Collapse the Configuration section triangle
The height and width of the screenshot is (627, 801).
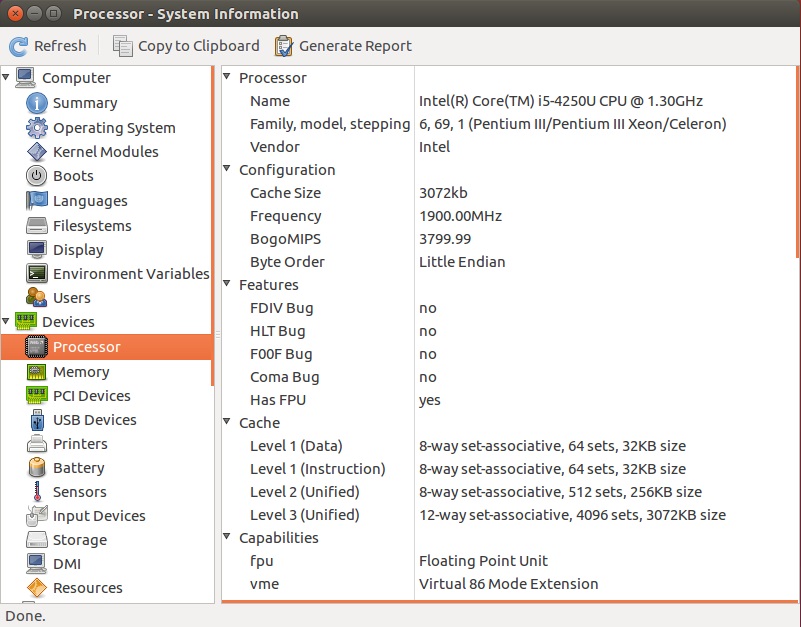pyautogui.click(x=227, y=170)
